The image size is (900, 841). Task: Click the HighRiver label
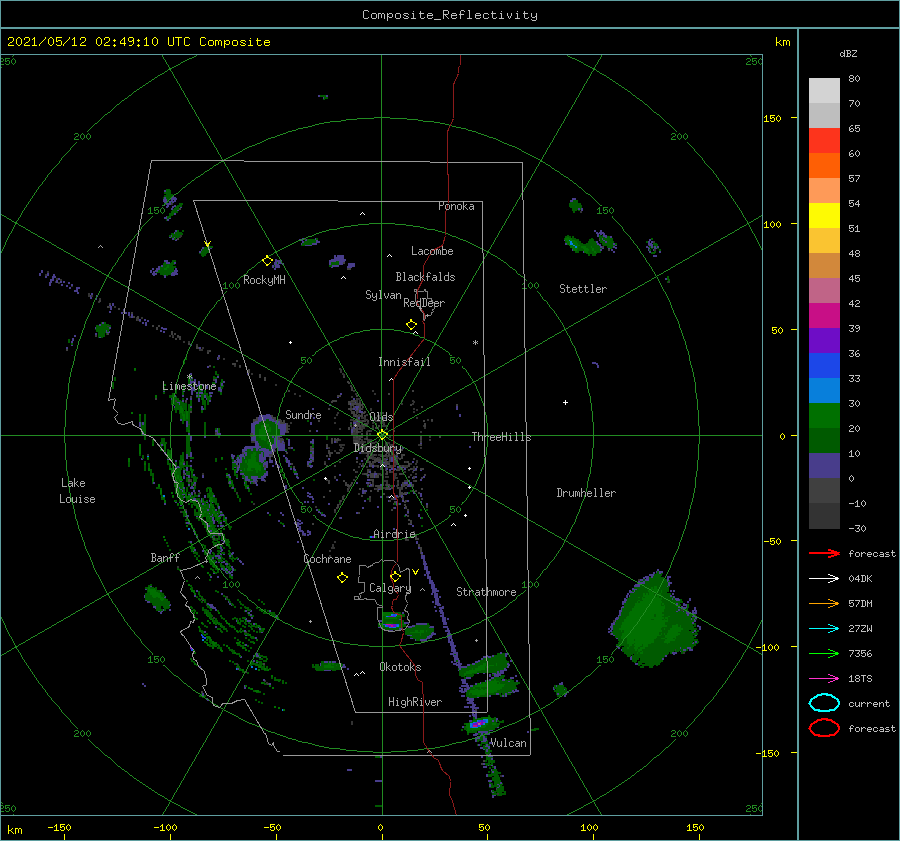pyautogui.click(x=415, y=702)
